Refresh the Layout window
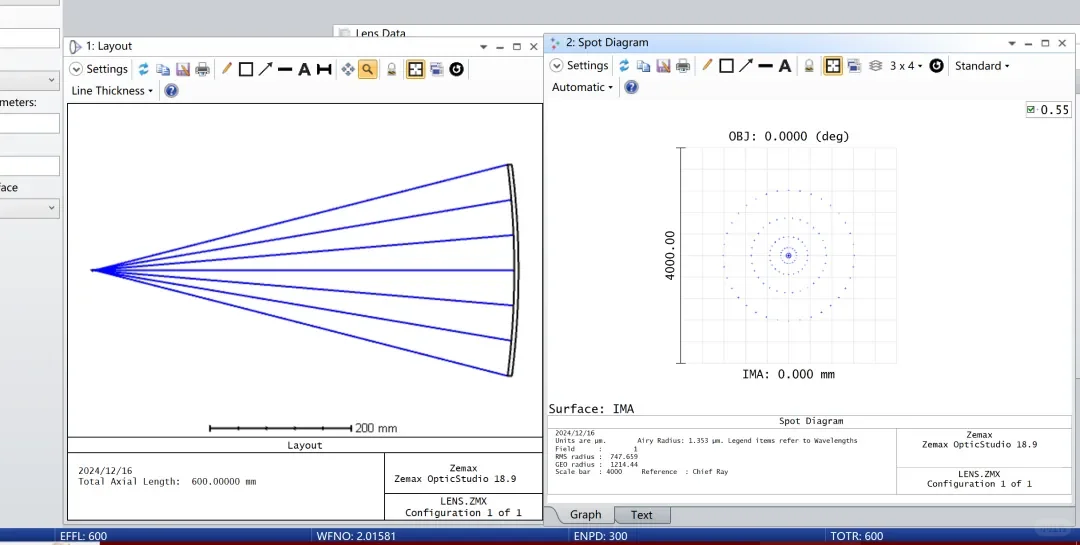1080x545 pixels. [x=143, y=69]
